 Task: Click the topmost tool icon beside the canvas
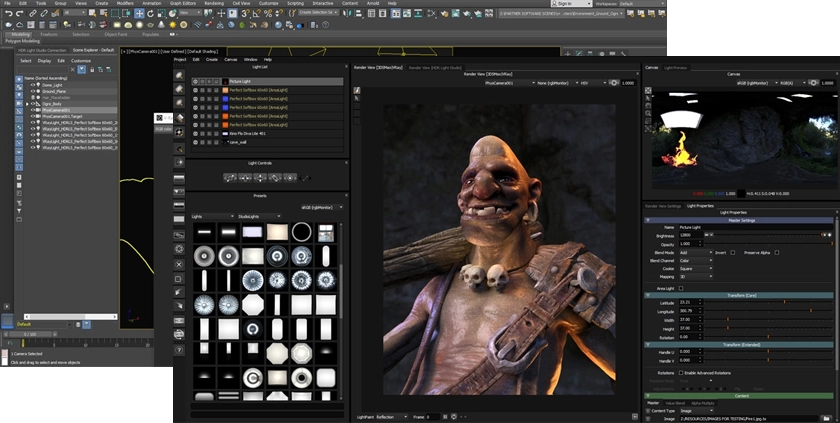(648, 90)
